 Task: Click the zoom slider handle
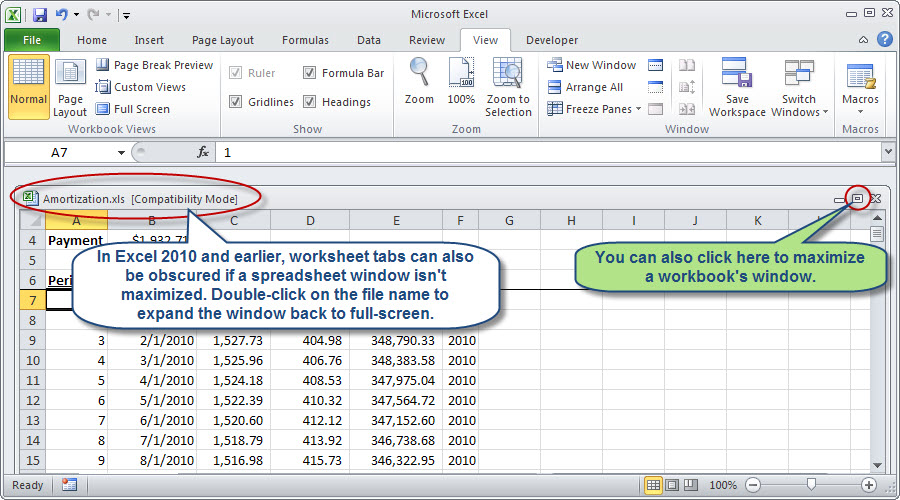[811, 485]
